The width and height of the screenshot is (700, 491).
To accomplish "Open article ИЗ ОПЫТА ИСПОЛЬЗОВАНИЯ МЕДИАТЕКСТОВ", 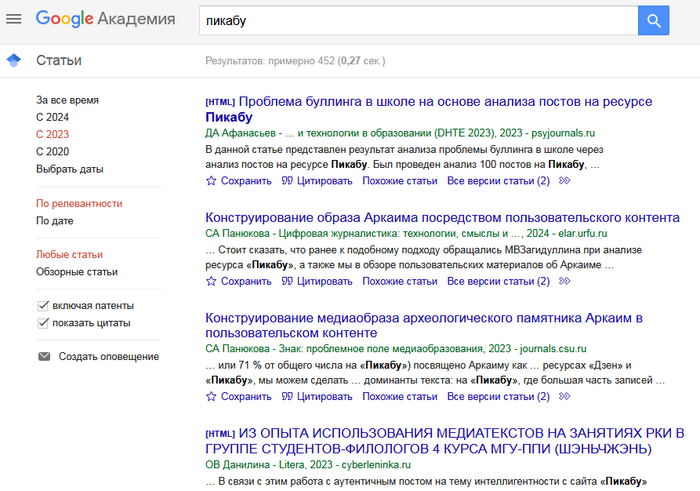I will (445, 441).
